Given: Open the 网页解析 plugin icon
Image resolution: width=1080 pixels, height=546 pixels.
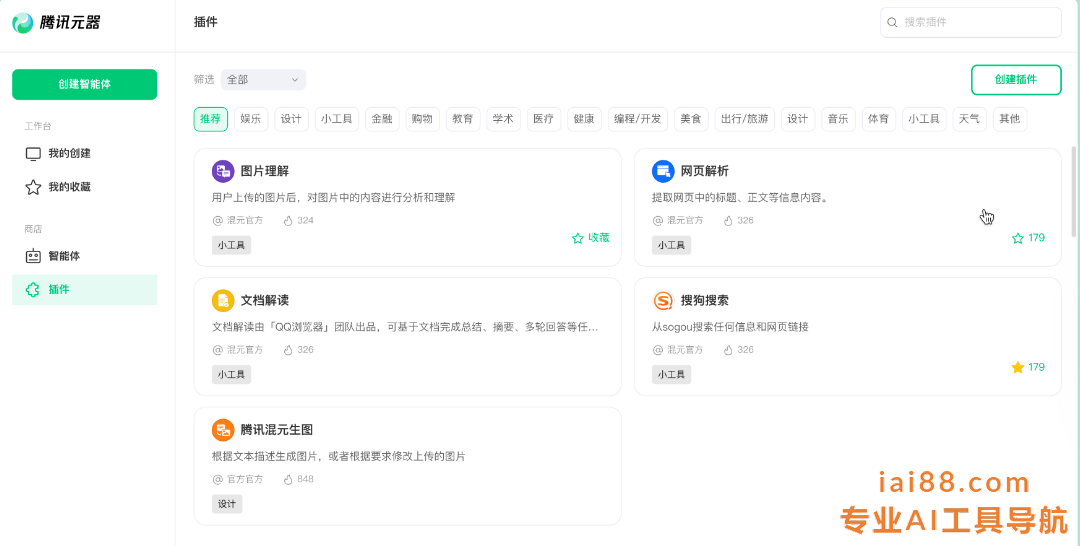Looking at the screenshot, I should 663,171.
